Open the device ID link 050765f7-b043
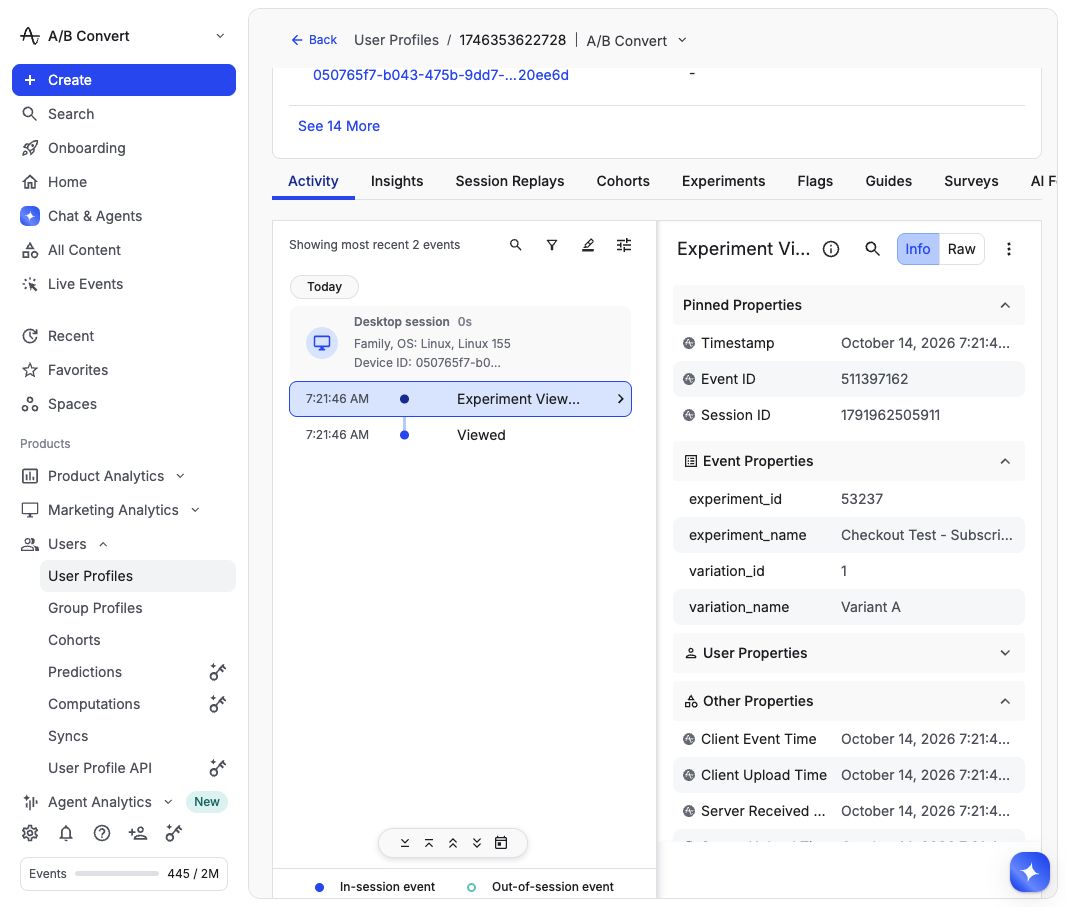Screen dimensions: 1066x907 click(441, 75)
